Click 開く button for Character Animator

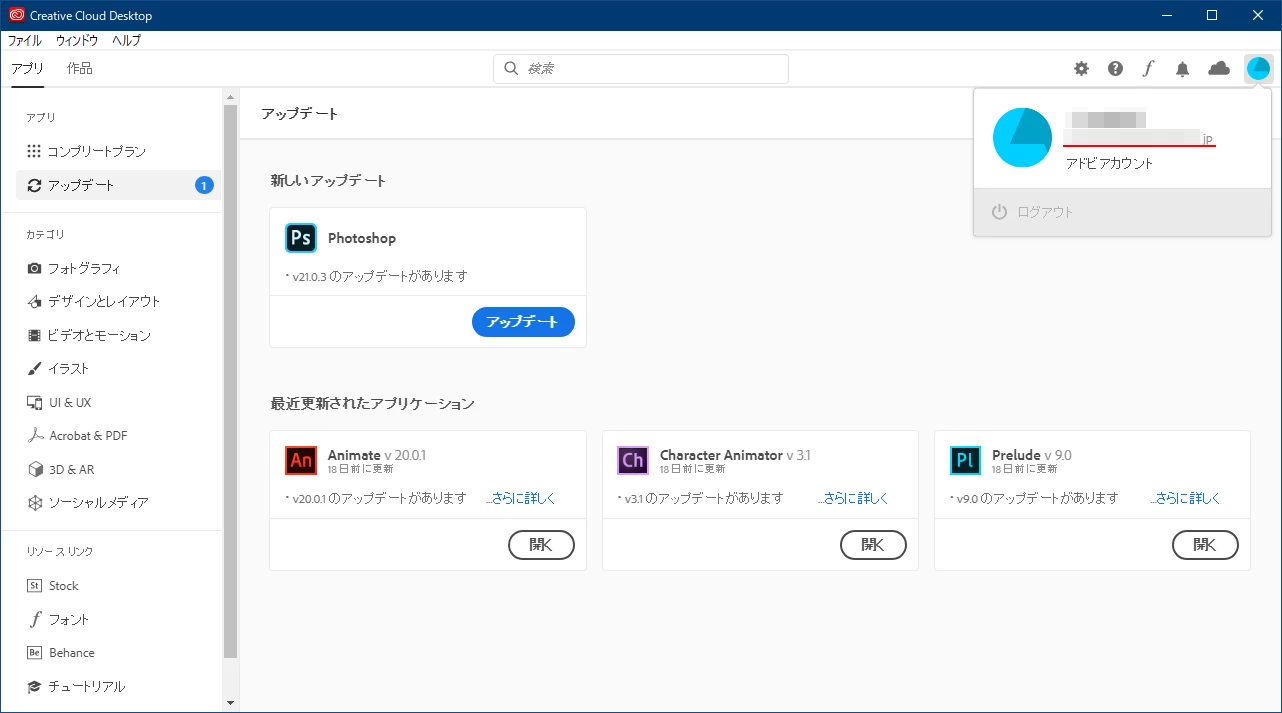[874, 545]
